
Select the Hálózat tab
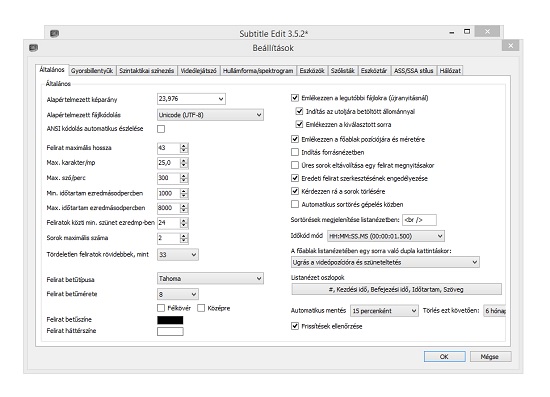pyautogui.click(x=450, y=70)
